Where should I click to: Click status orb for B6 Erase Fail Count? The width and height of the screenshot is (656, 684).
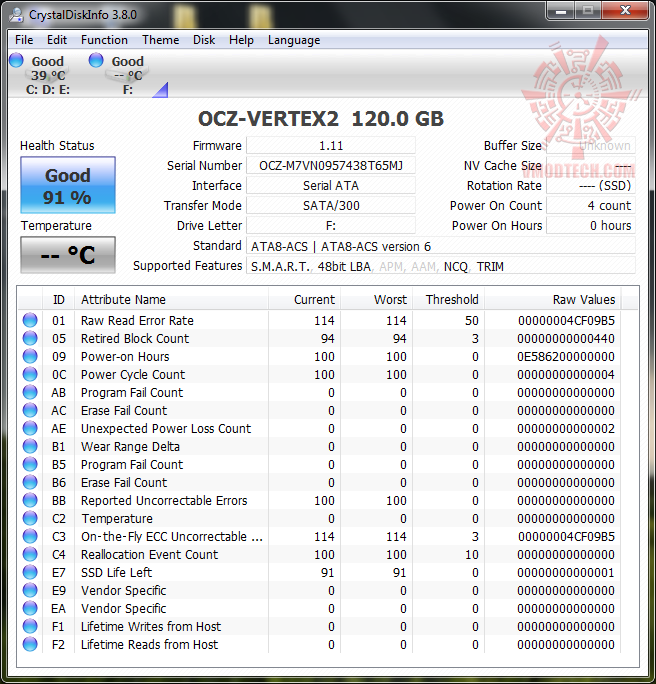pyautogui.click(x=30, y=482)
